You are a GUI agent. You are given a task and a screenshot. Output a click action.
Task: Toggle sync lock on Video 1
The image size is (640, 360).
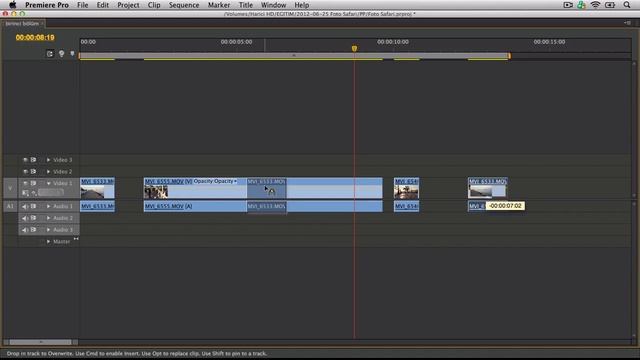click(33, 183)
